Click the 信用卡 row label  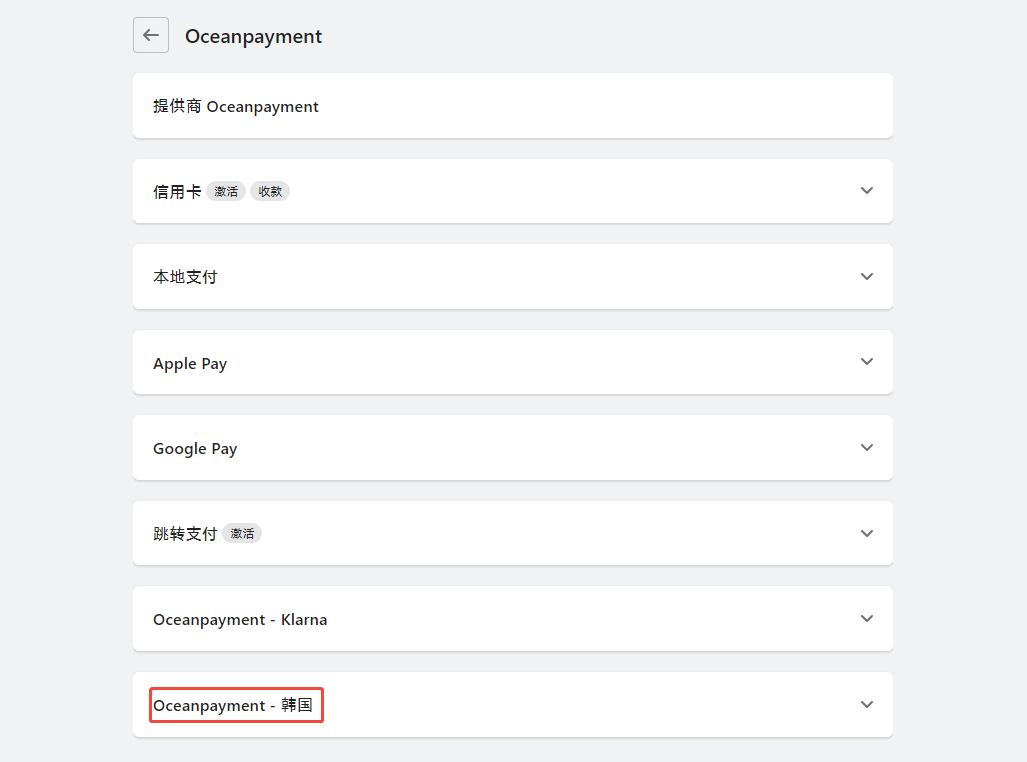point(177,192)
